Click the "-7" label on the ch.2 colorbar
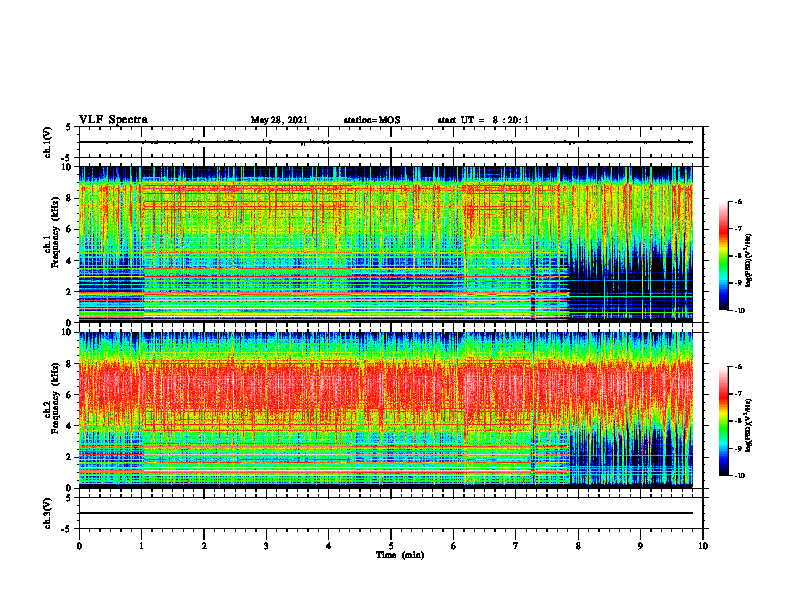Screen dimensions: 792x612 [x=738, y=394]
